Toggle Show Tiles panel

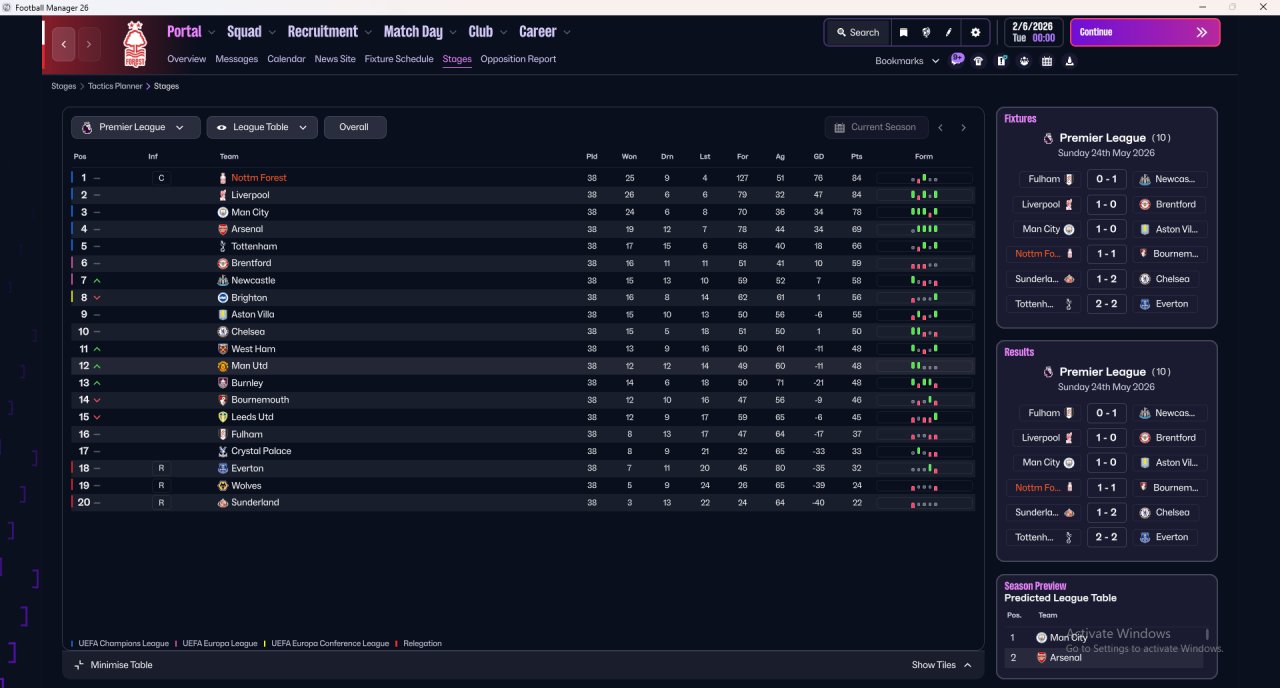click(x=941, y=665)
